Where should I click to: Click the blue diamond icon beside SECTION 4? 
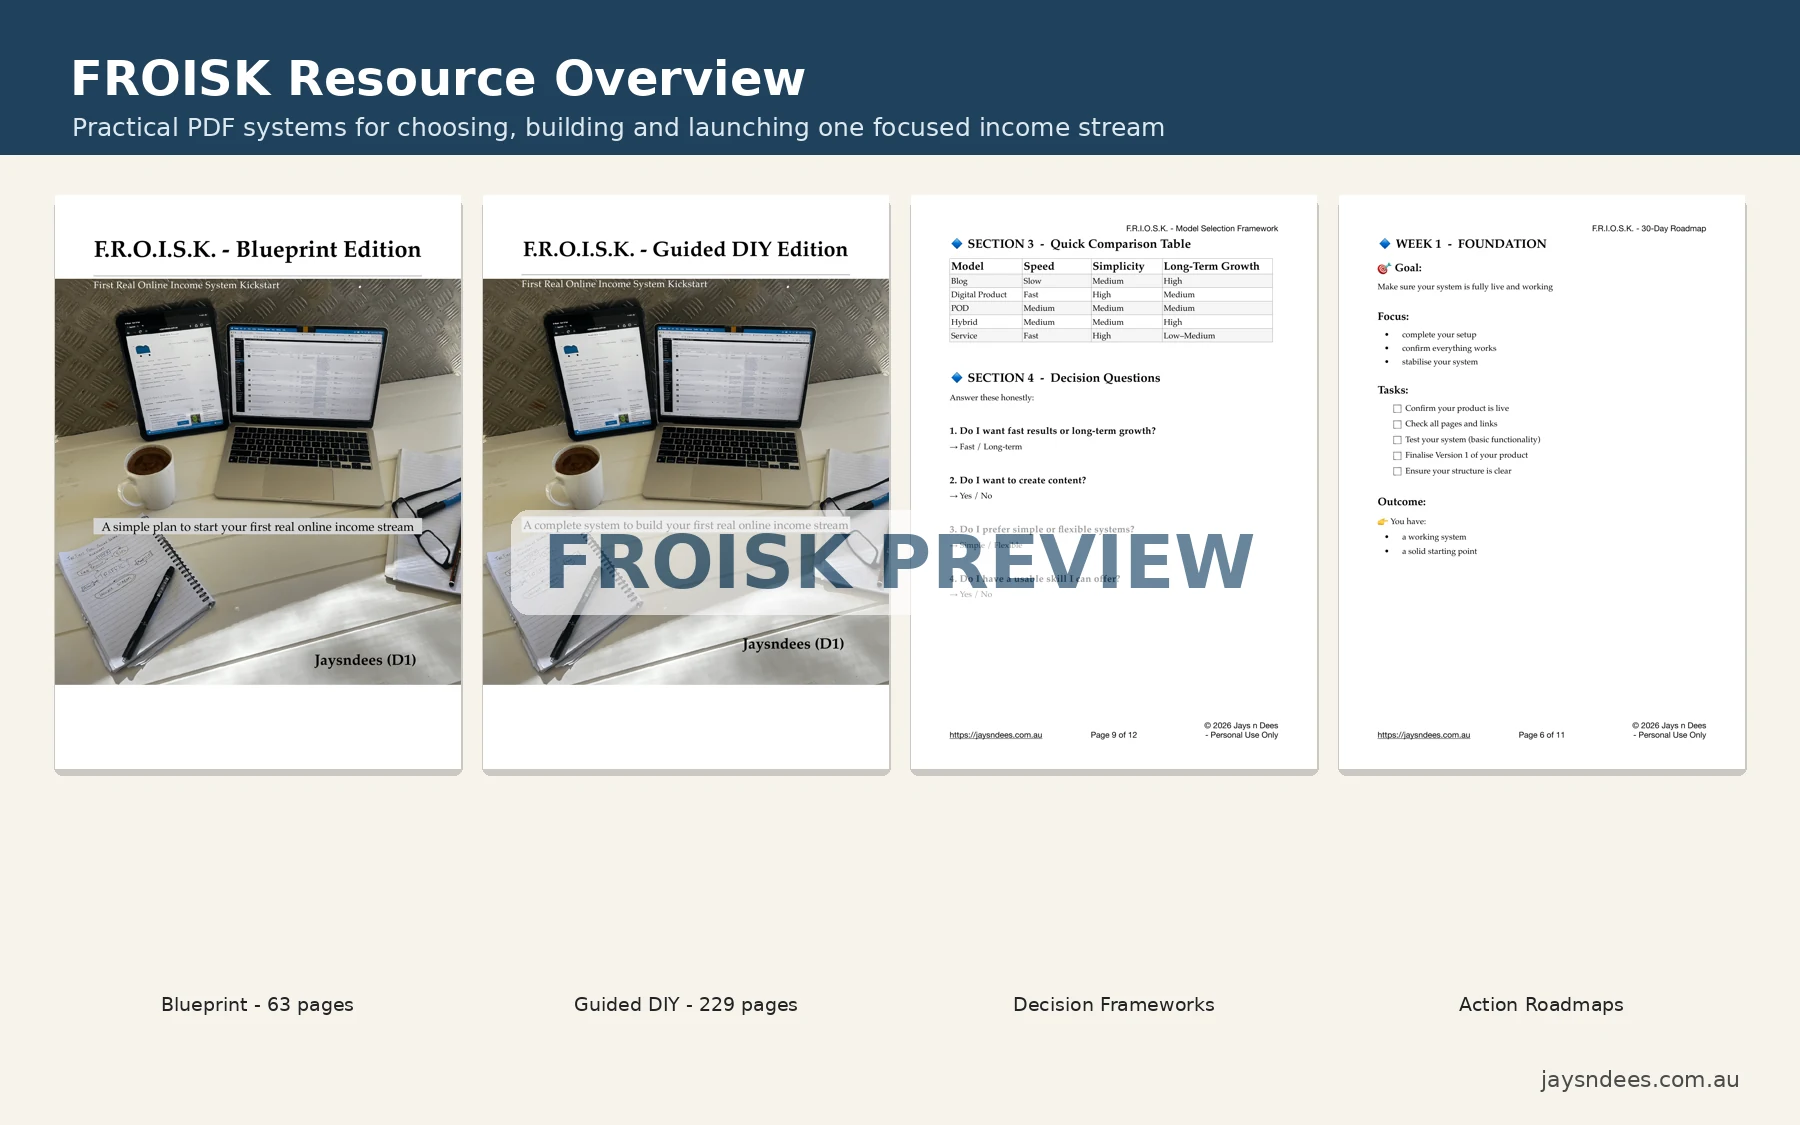[956, 377]
